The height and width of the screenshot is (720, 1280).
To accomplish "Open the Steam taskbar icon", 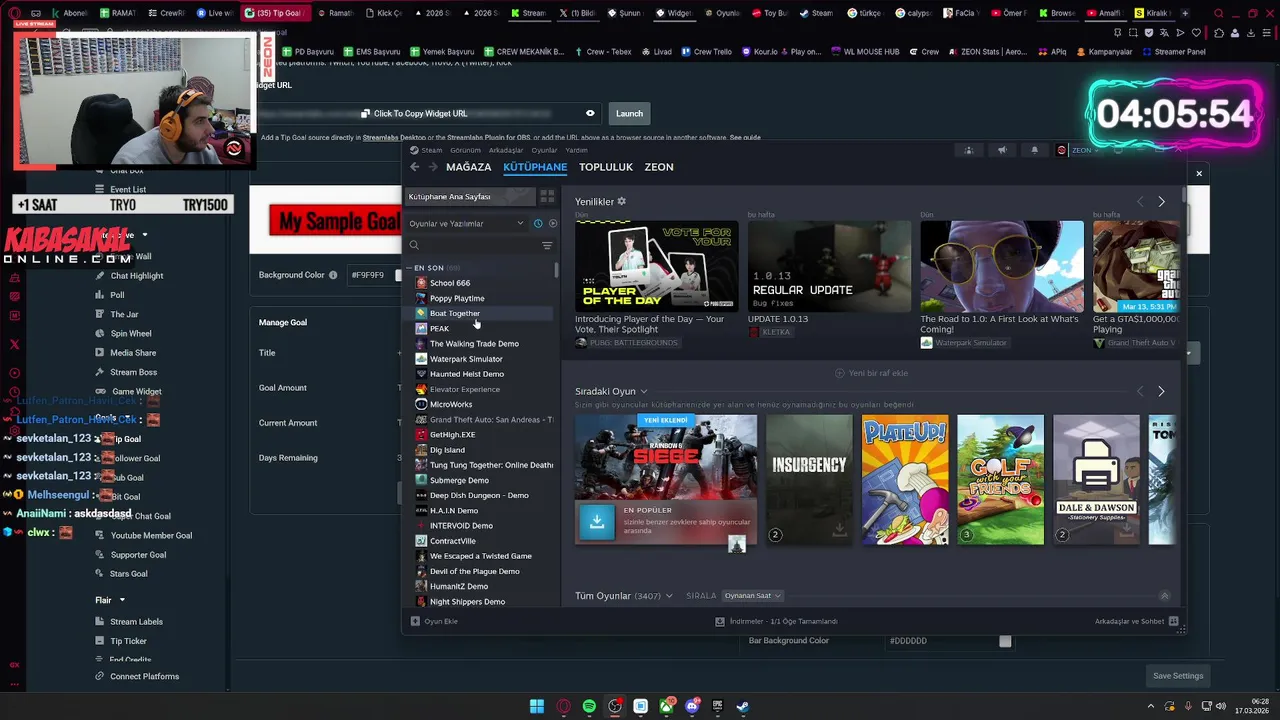I will pyautogui.click(x=742, y=706).
